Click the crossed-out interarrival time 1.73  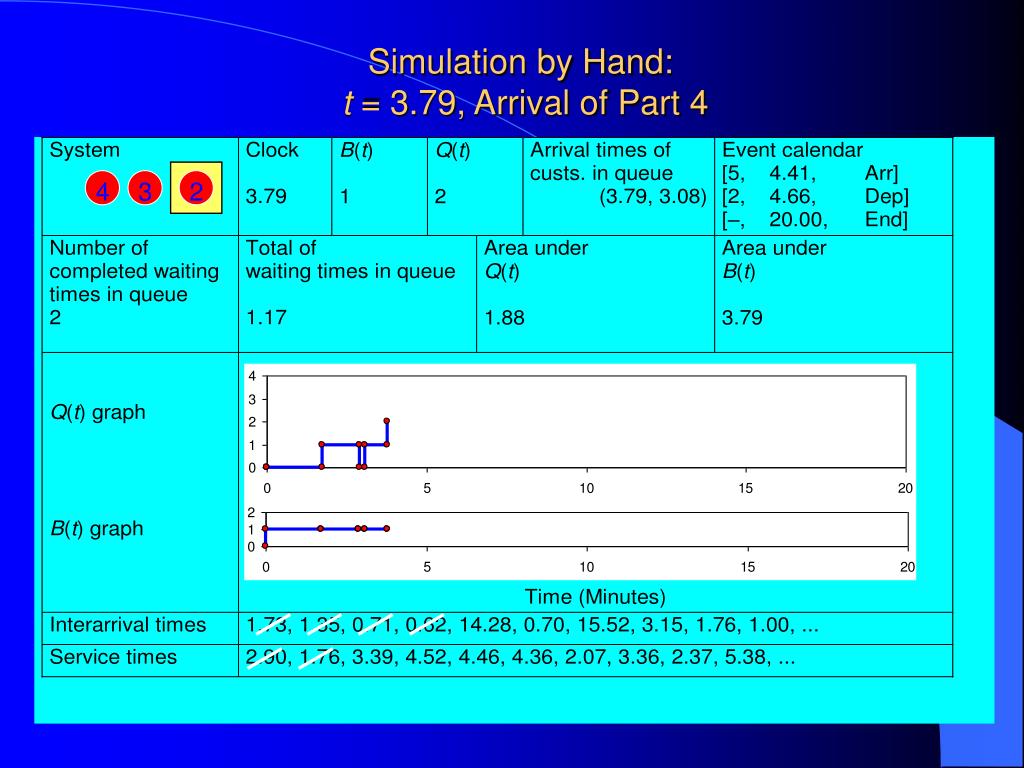coord(268,625)
